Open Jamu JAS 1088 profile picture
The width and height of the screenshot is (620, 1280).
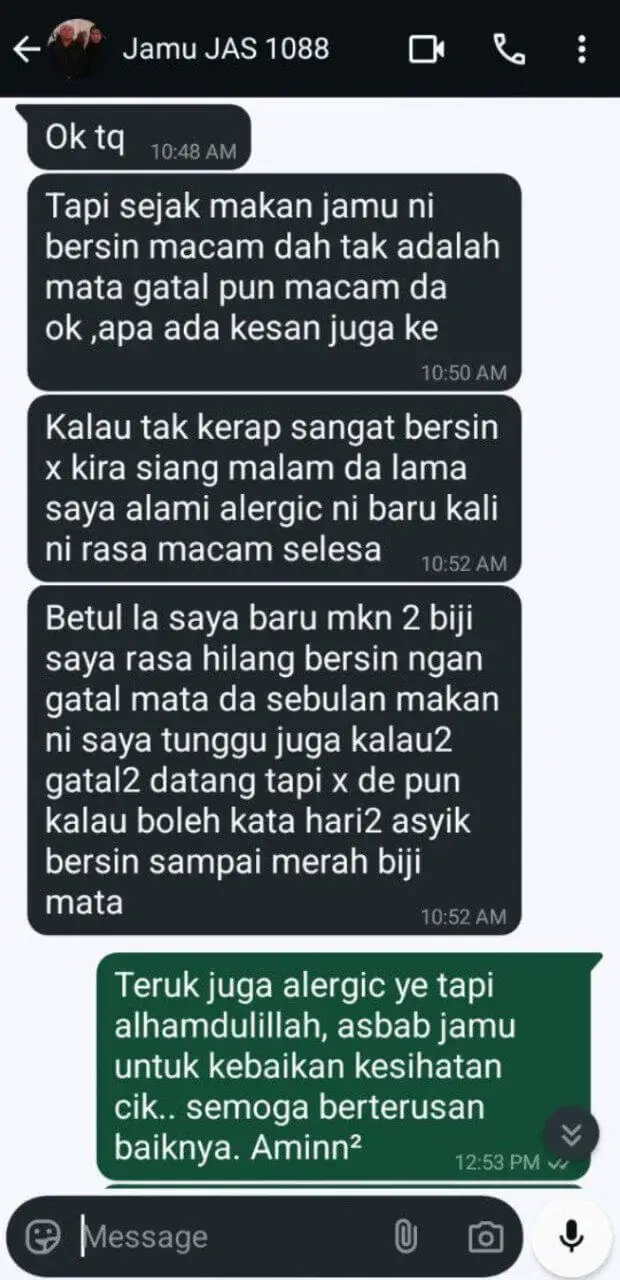tap(78, 49)
